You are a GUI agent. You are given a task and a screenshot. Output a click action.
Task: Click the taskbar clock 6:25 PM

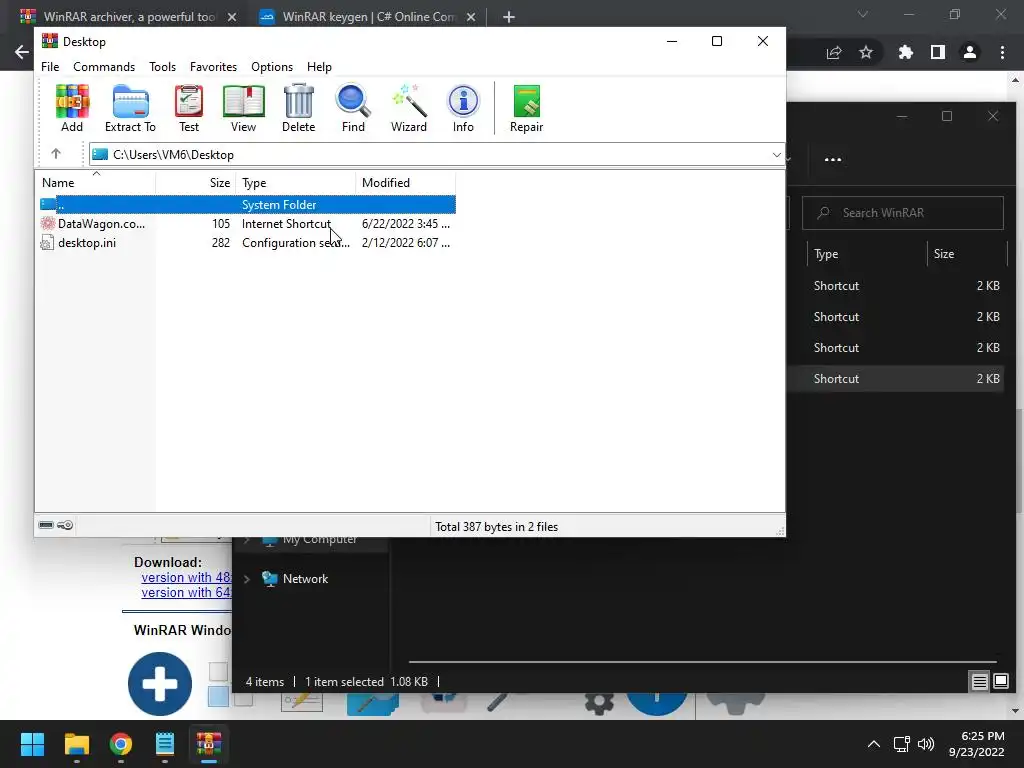coord(976,744)
